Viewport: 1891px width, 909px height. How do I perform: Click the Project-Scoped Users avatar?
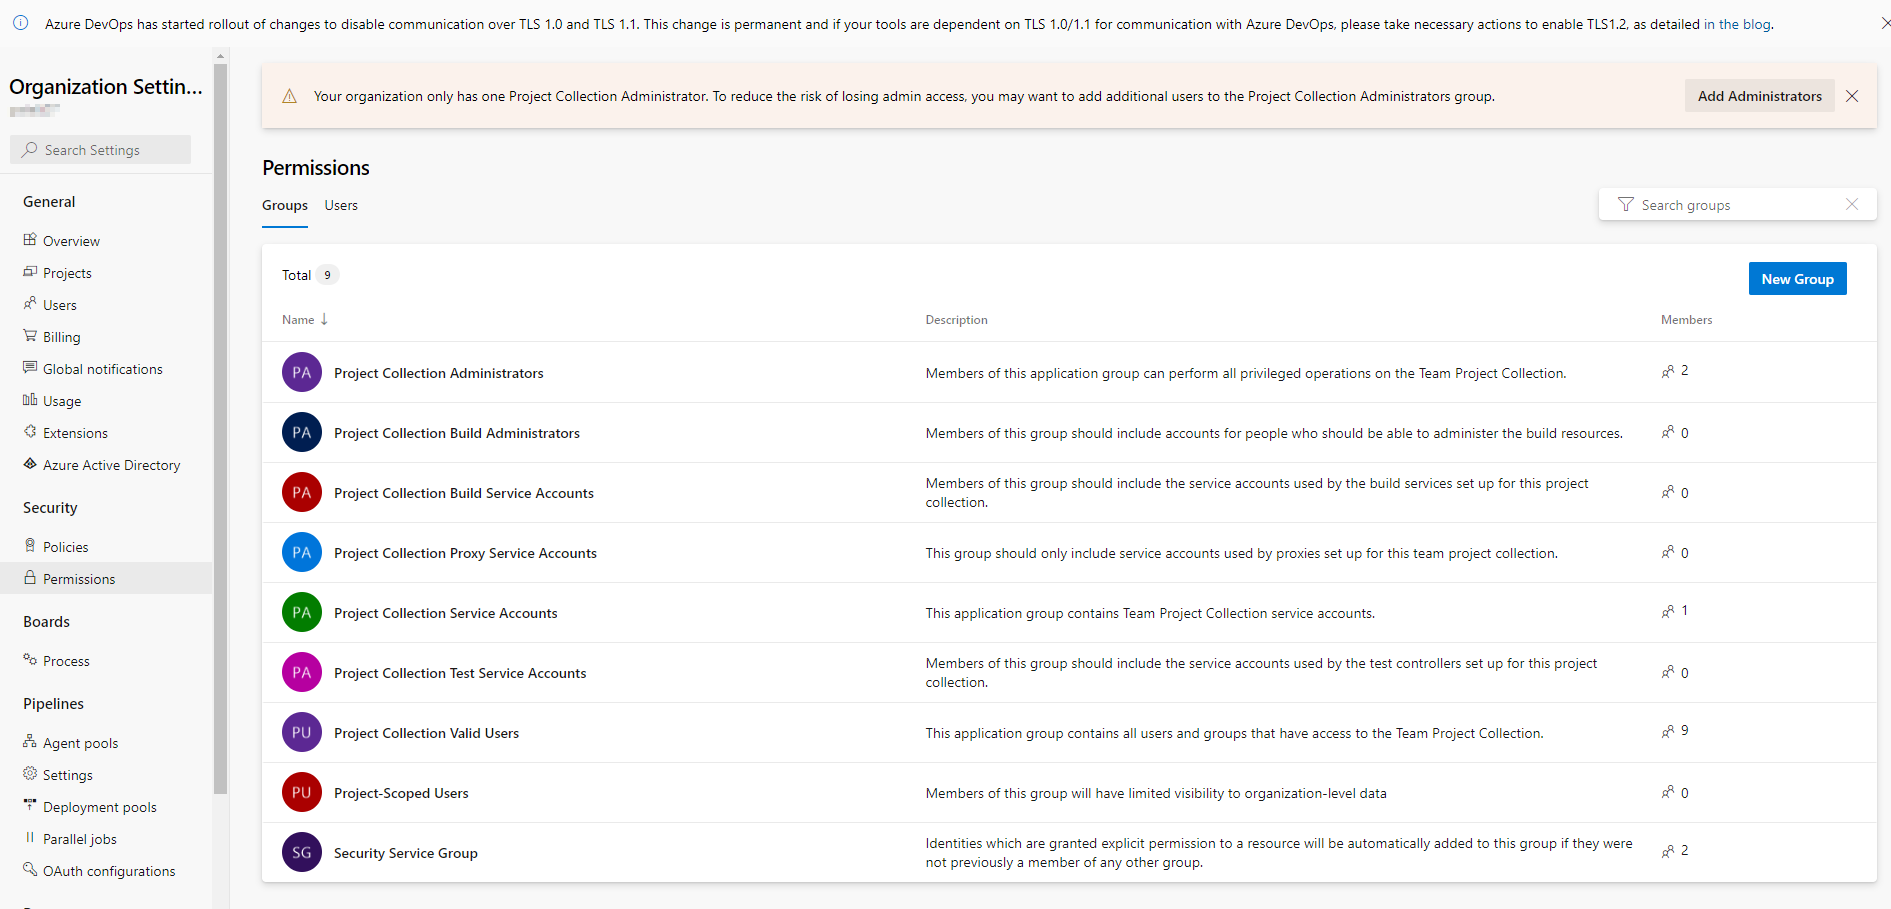pos(302,792)
